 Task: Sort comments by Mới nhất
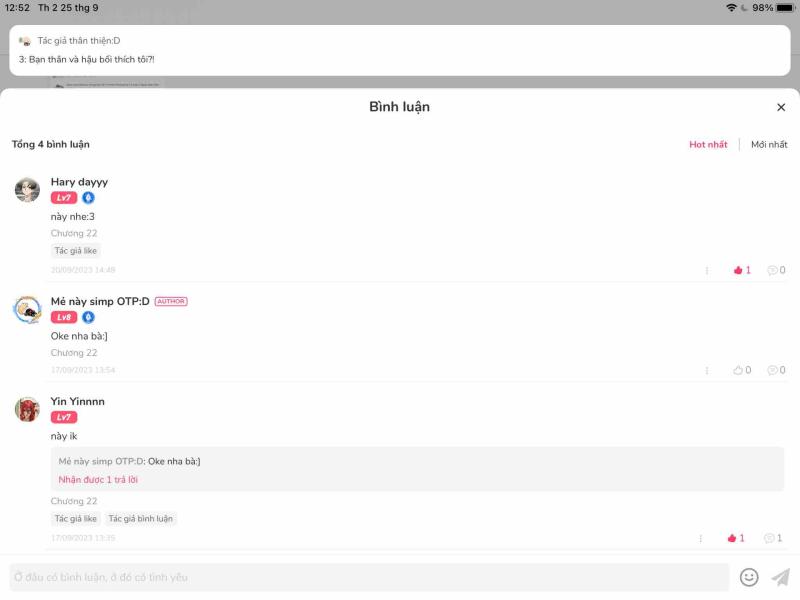tap(769, 144)
